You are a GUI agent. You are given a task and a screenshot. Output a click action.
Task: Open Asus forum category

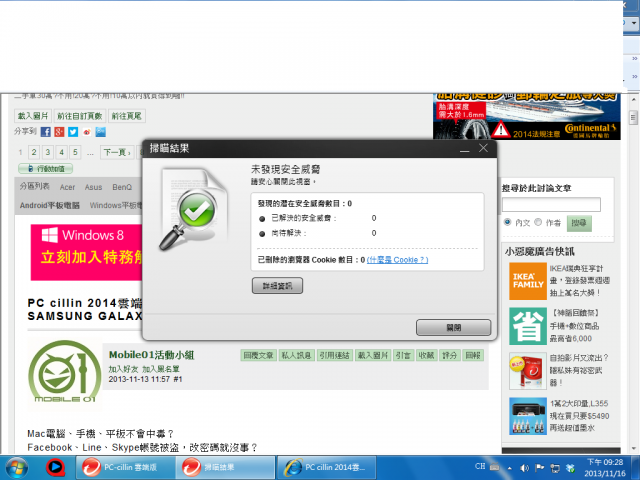point(93,187)
